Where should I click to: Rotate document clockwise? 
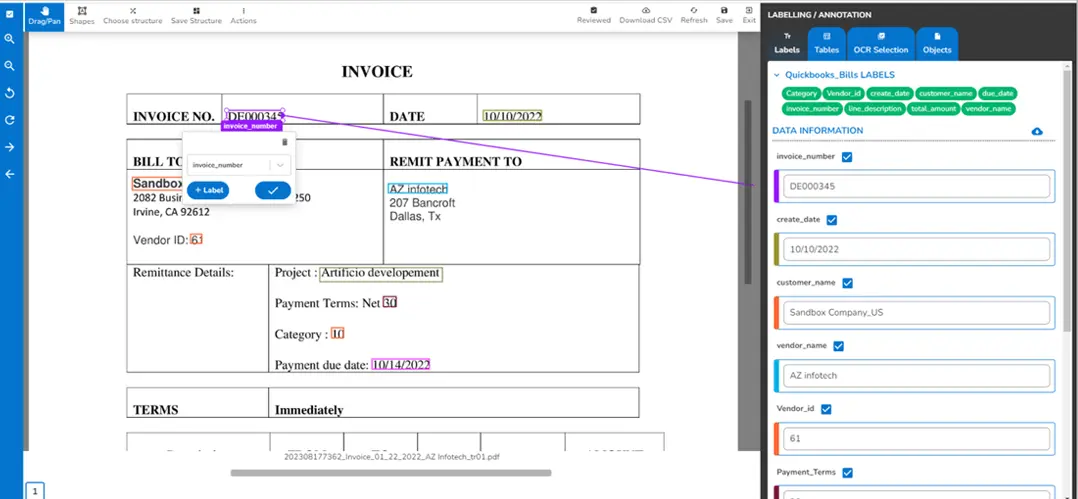point(10,120)
